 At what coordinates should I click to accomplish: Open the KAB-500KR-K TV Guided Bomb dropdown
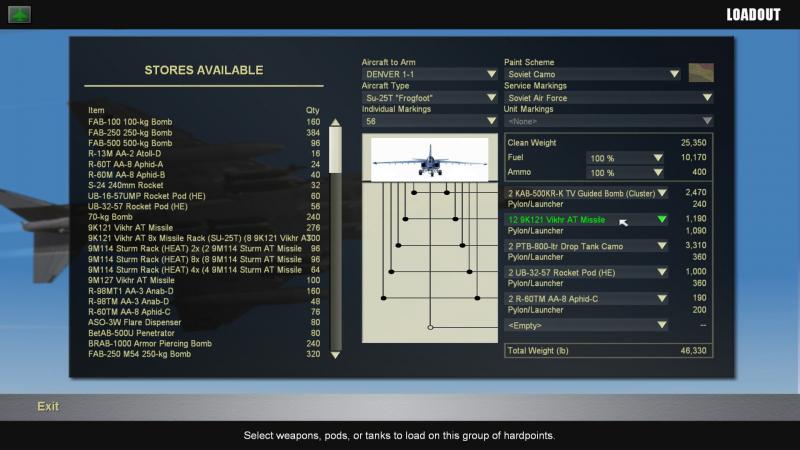pos(587,193)
